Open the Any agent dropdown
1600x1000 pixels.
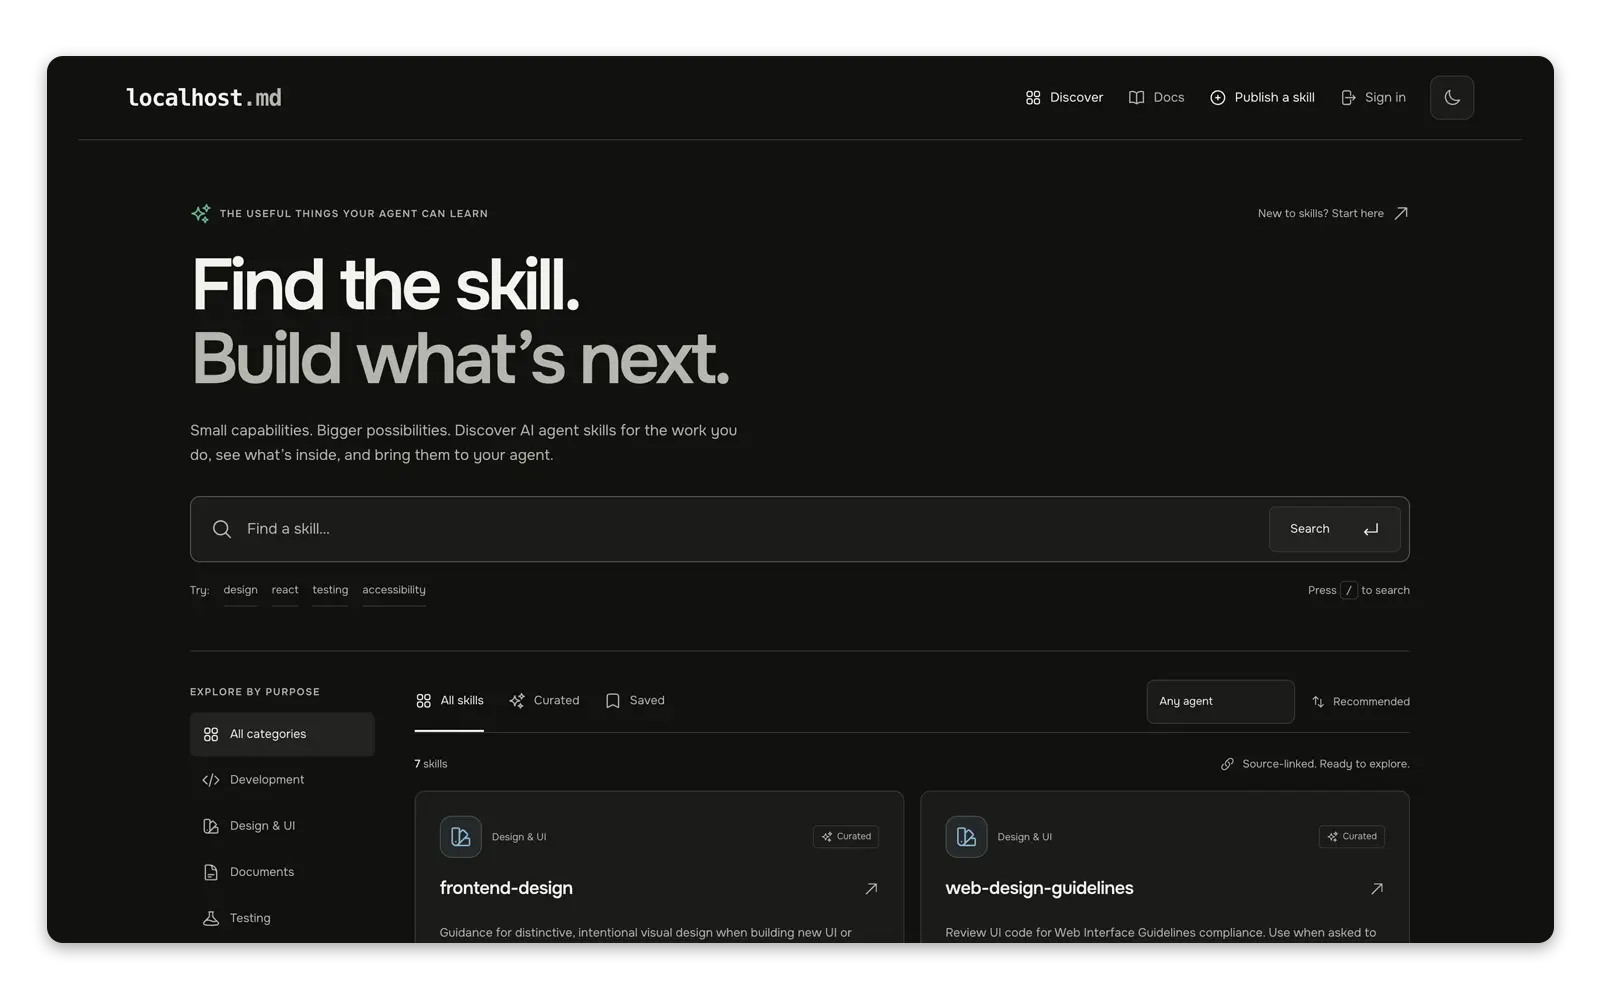[x=1220, y=702]
